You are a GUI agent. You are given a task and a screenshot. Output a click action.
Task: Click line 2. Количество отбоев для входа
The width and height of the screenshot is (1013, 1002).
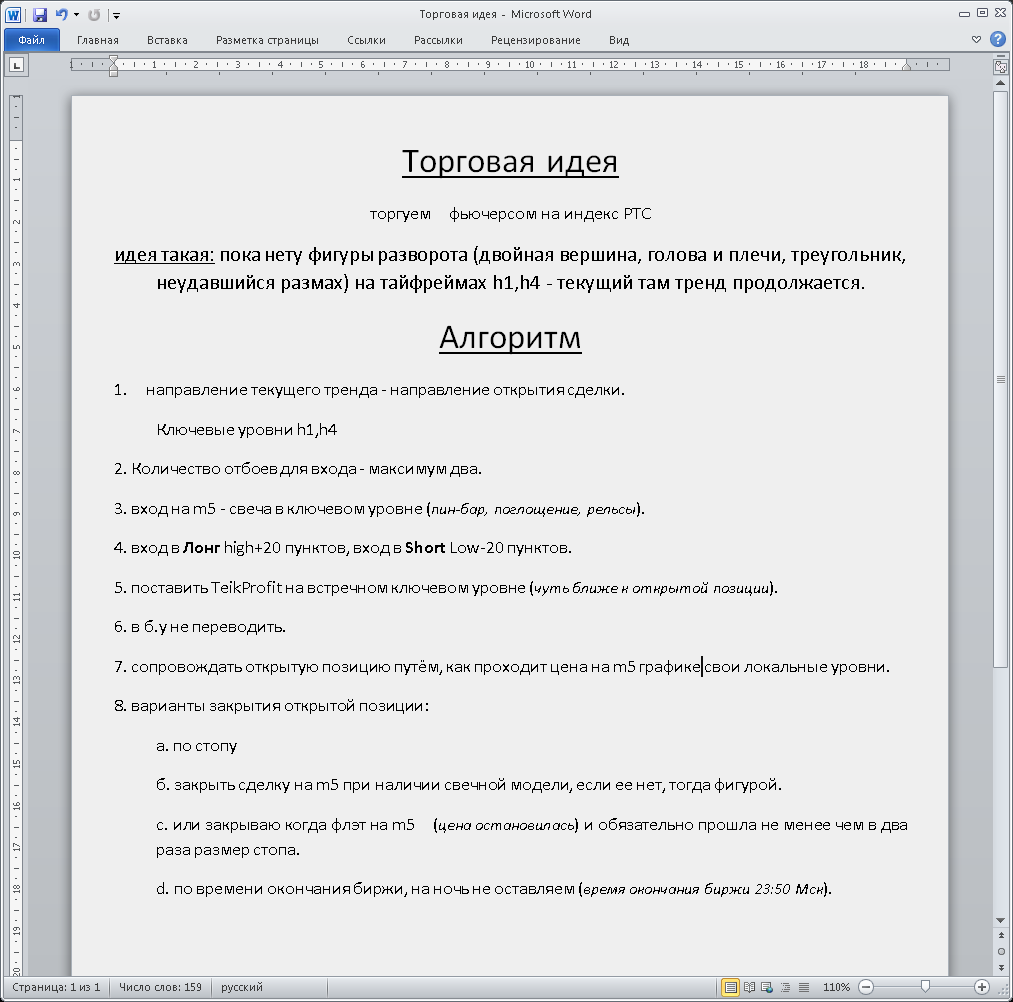pyautogui.click(x=298, y=469)
